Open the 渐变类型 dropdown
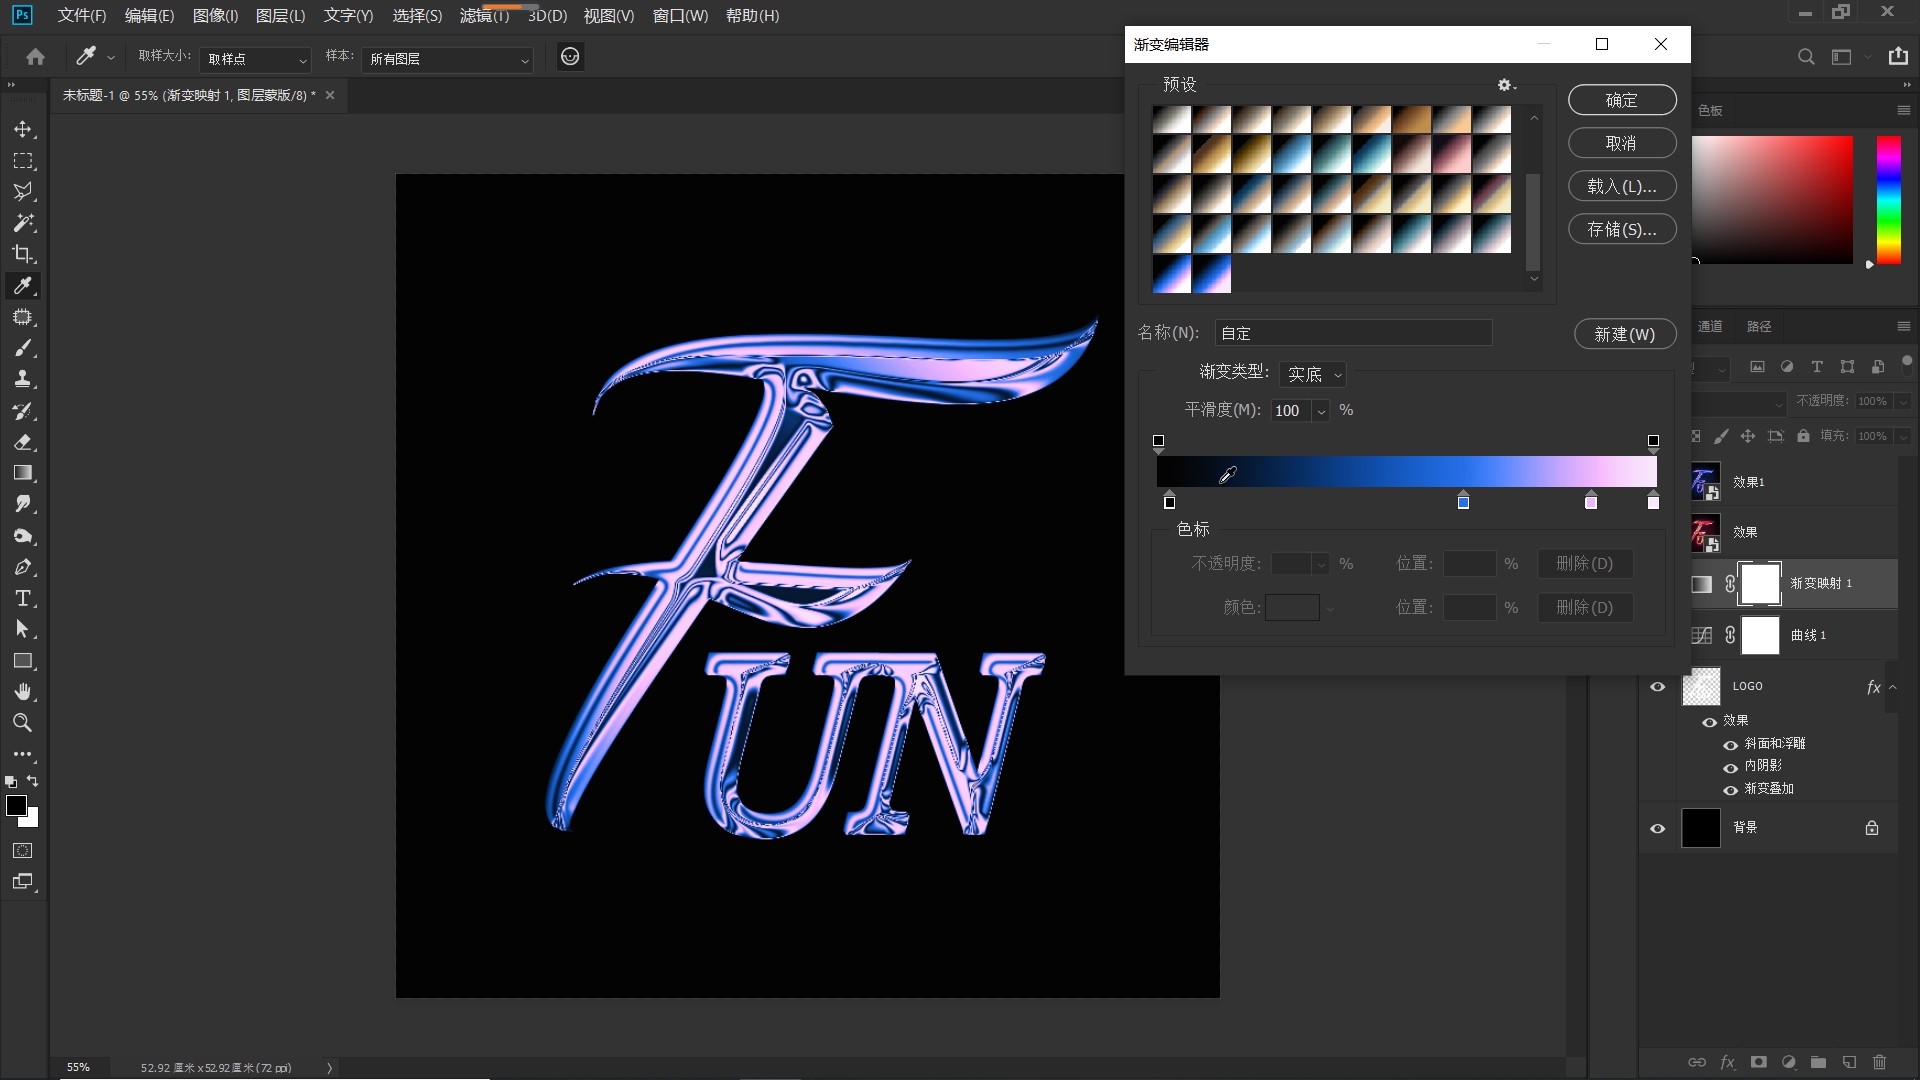 (1313, 374)
